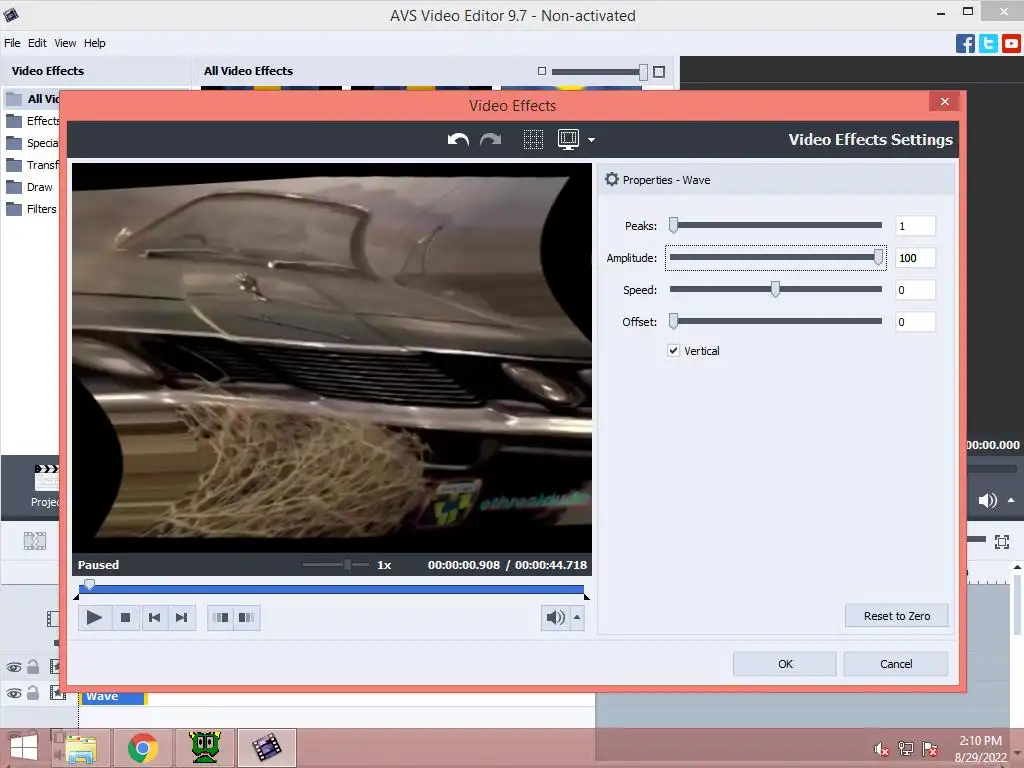Toggle the grid overlay in the preview

click(x=534, y=140)
